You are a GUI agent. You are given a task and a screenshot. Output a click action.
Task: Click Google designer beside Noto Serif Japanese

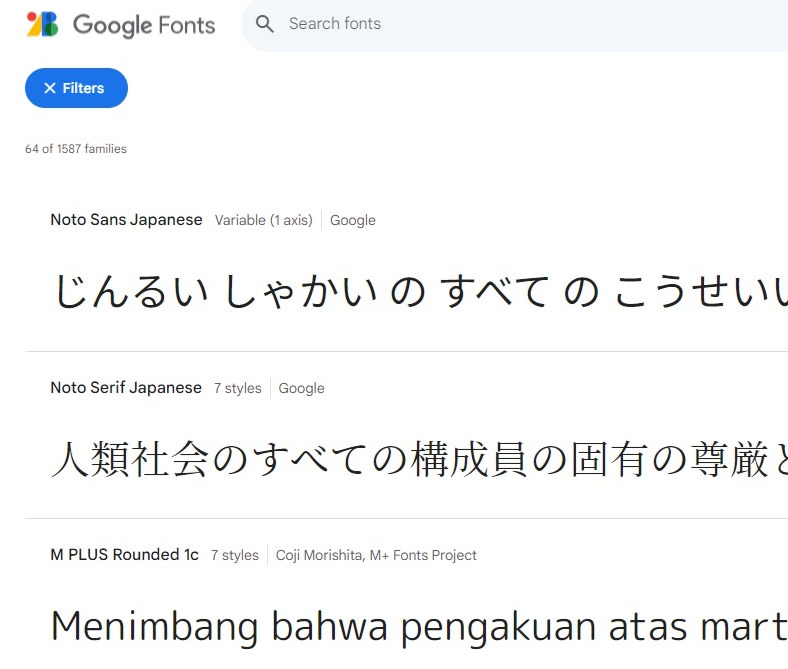click(x=301, y=388)
